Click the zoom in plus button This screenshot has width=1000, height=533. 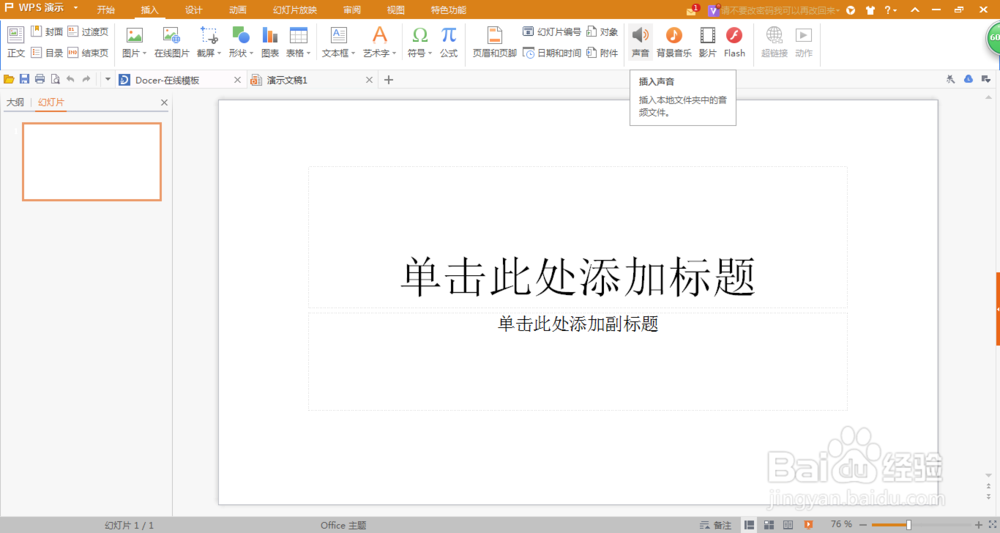coord(978,525)
